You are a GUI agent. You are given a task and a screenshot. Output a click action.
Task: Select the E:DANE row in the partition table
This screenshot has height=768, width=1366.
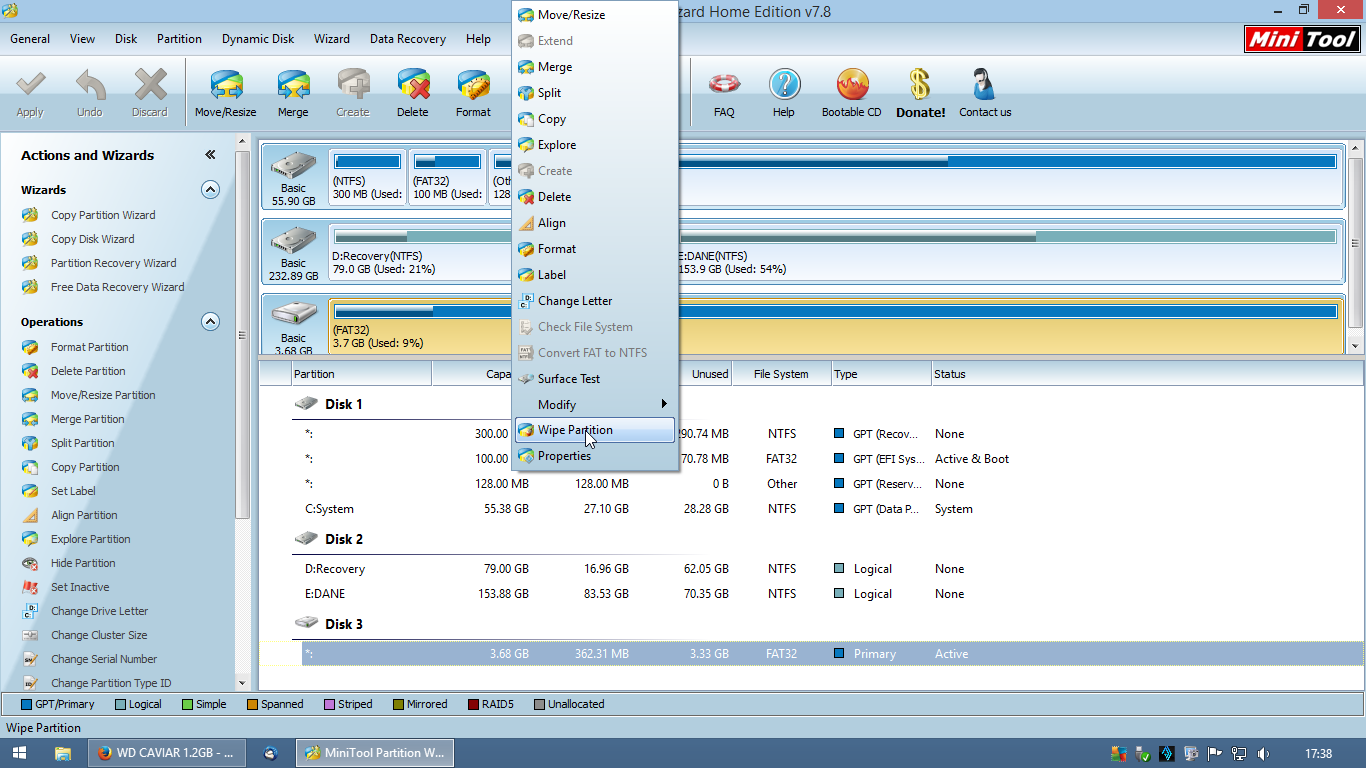pos(832,594)
